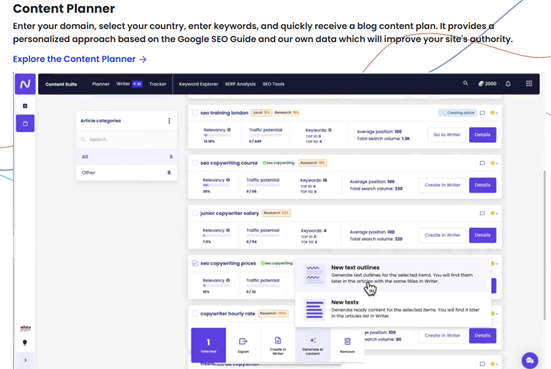Click the lightbulb icon in sidebar
The image size is (551, 369).
coord(25,343)
